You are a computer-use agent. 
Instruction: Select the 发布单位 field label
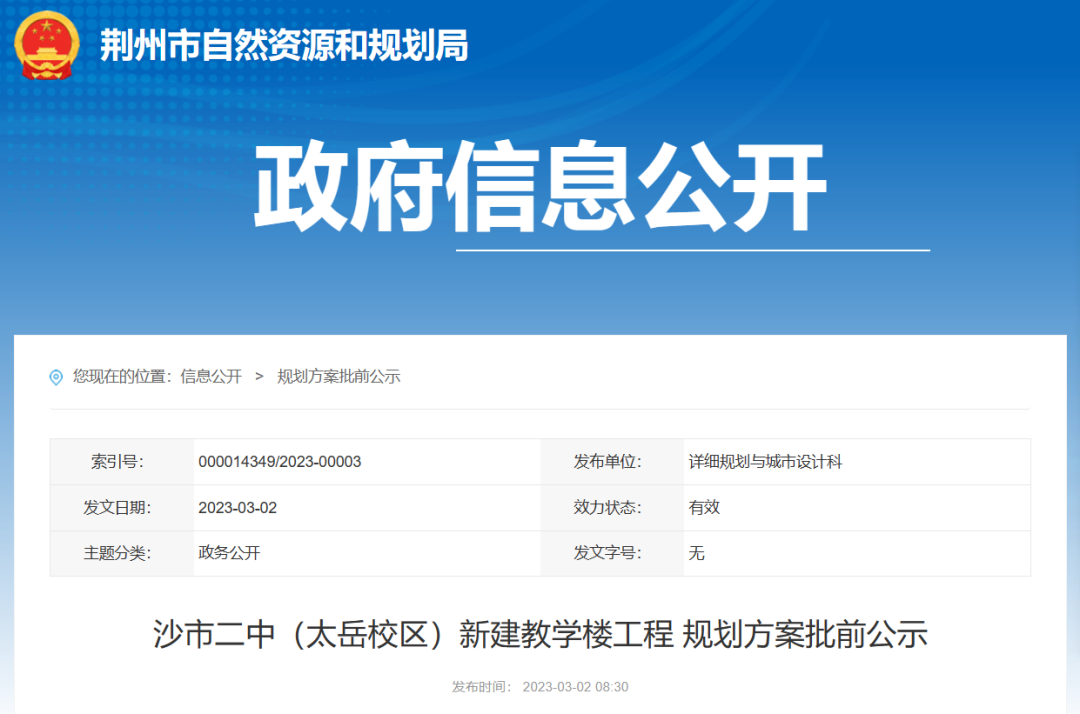(610, 462)
